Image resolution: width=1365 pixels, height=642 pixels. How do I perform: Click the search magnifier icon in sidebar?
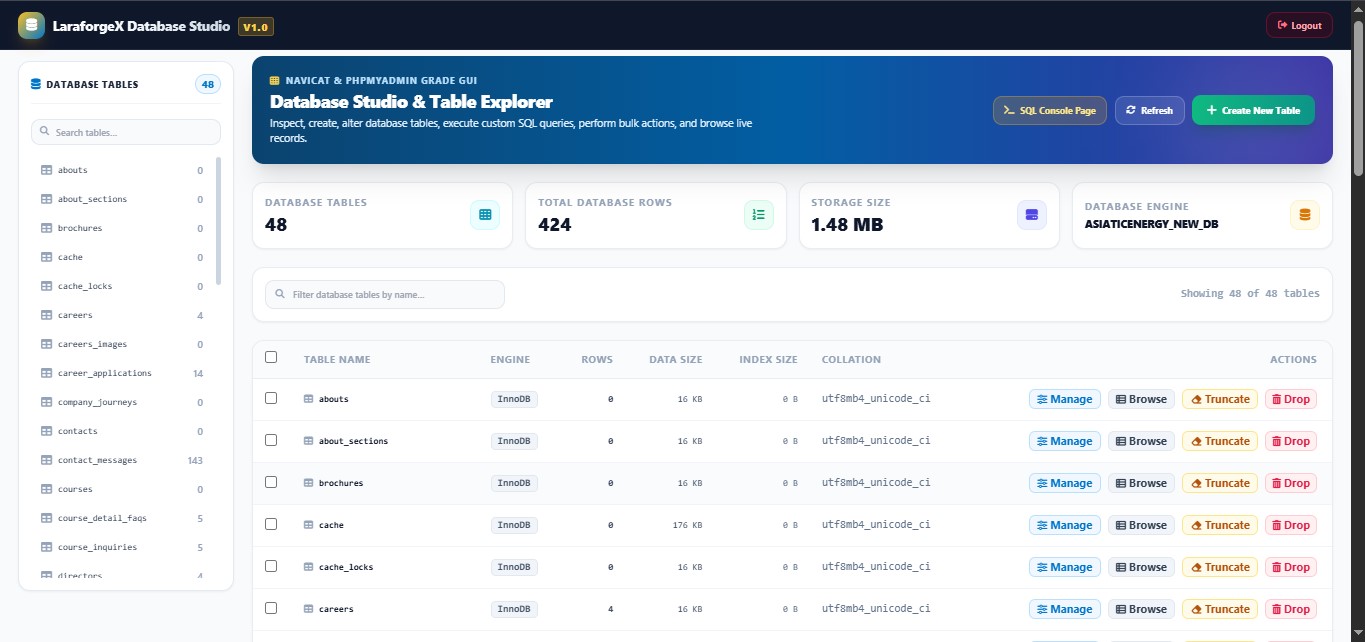click(46, 132)
